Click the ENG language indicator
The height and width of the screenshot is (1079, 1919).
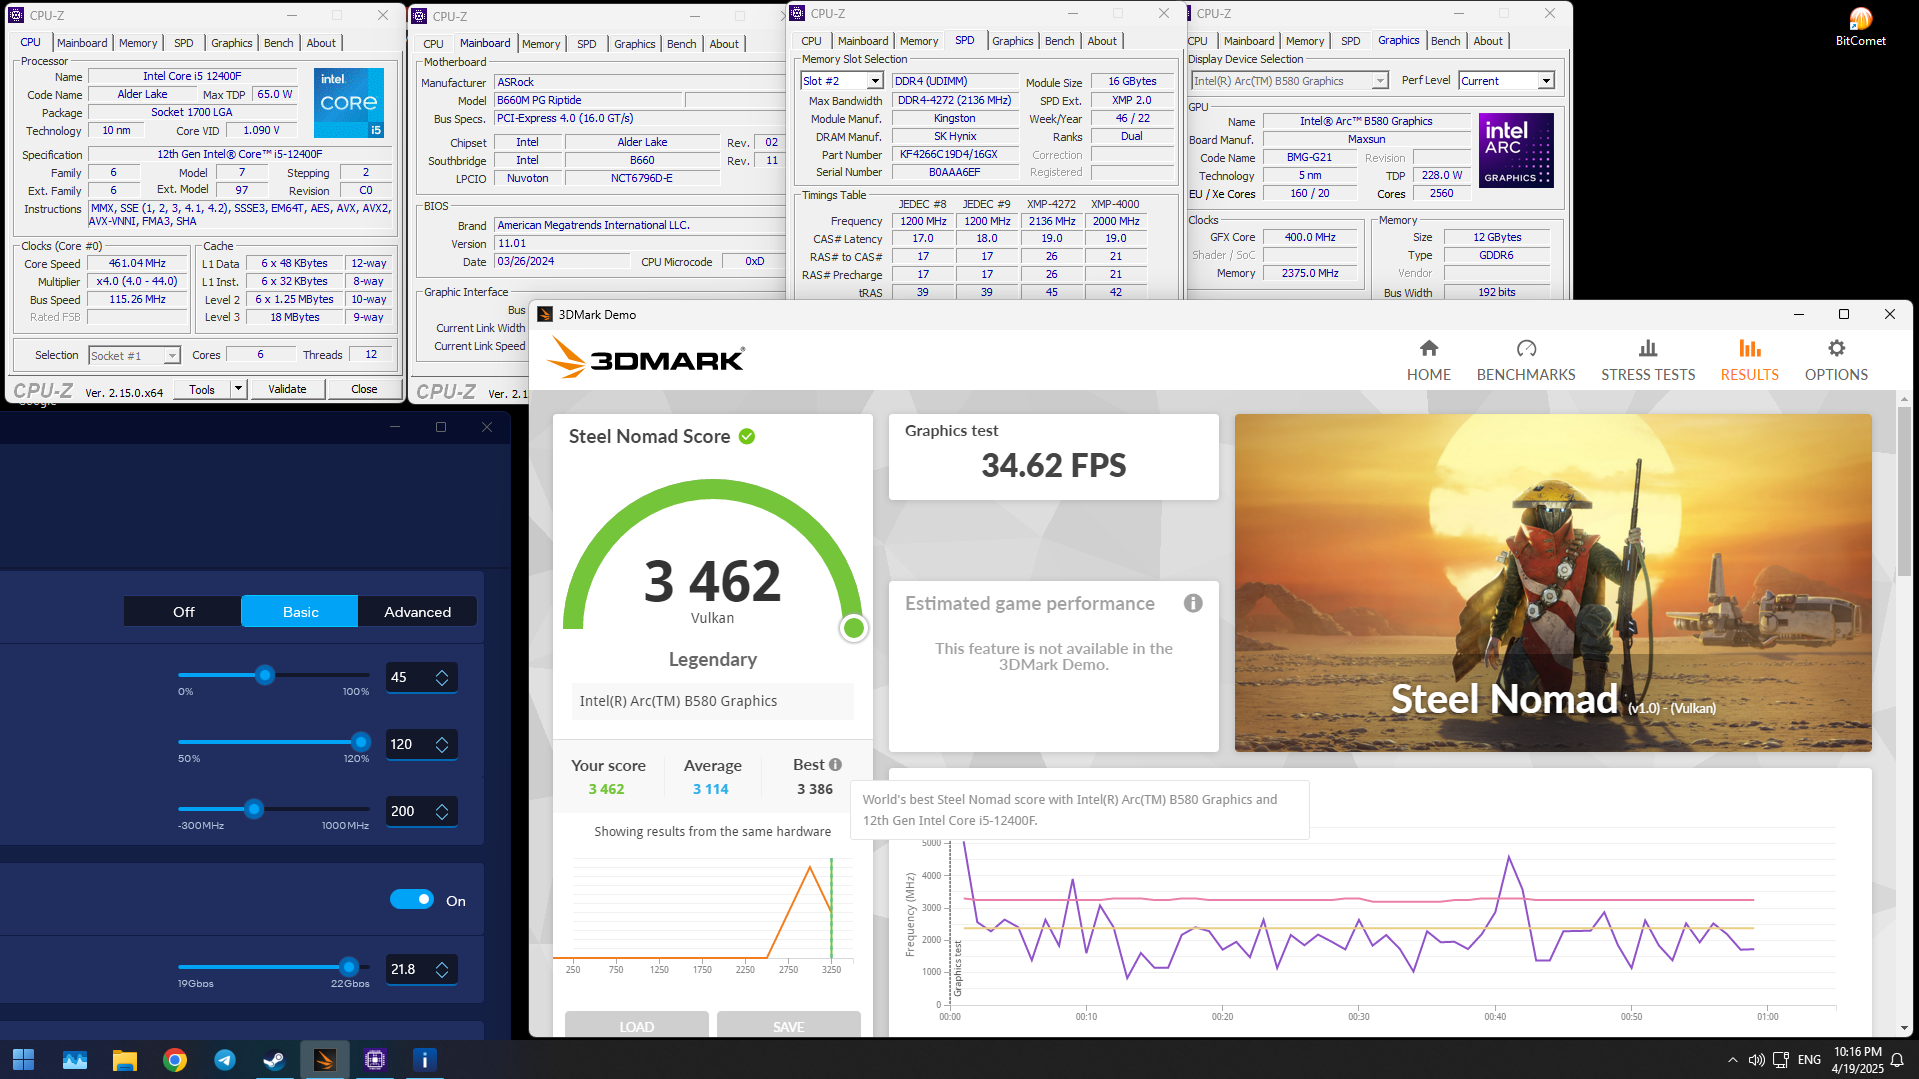click(1809, 1060)
